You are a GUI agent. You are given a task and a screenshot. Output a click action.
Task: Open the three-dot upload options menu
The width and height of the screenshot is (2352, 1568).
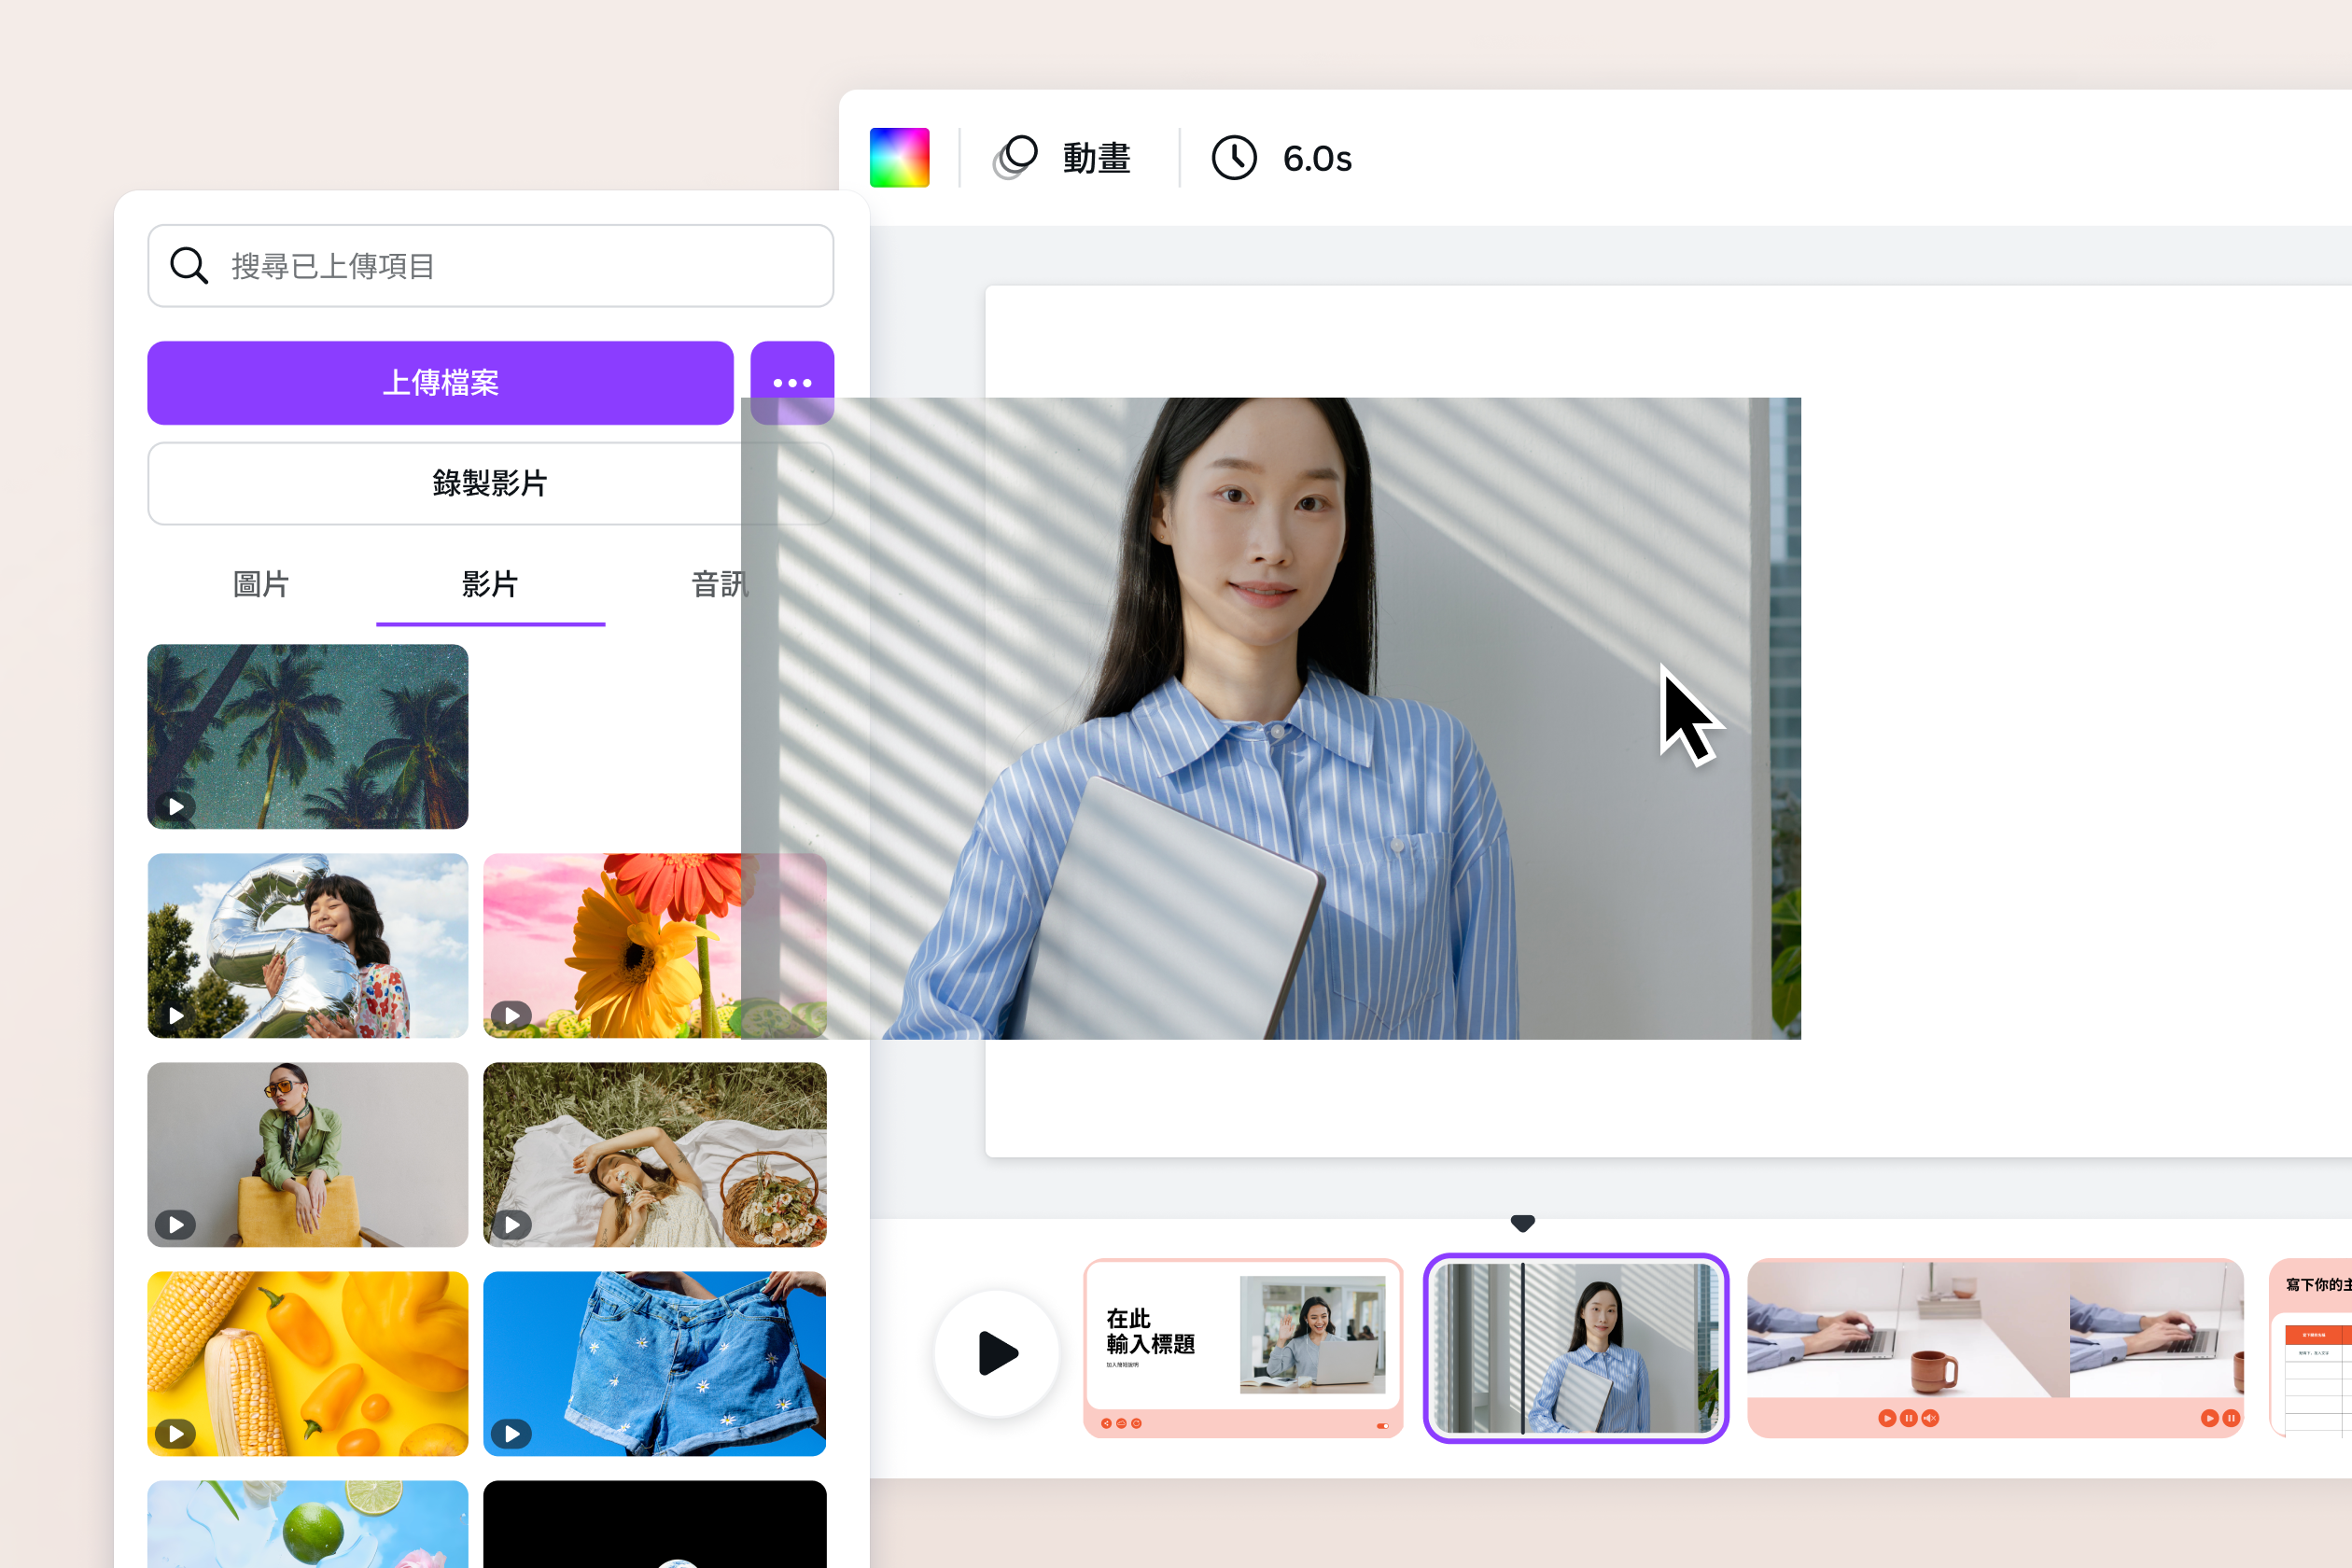[x=792, y=383]
